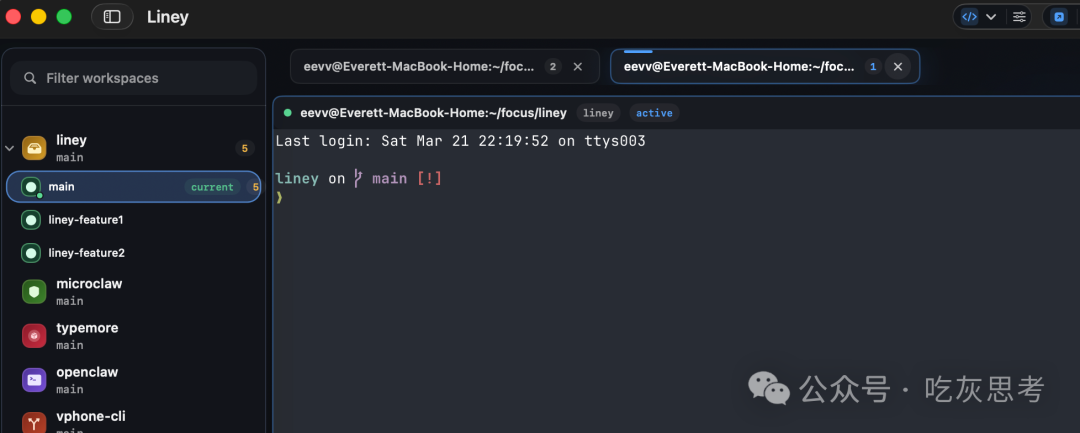Click the magnifier icon in filter box
The height and width of the screenshot is (433, 1080).
click(30, 78)
